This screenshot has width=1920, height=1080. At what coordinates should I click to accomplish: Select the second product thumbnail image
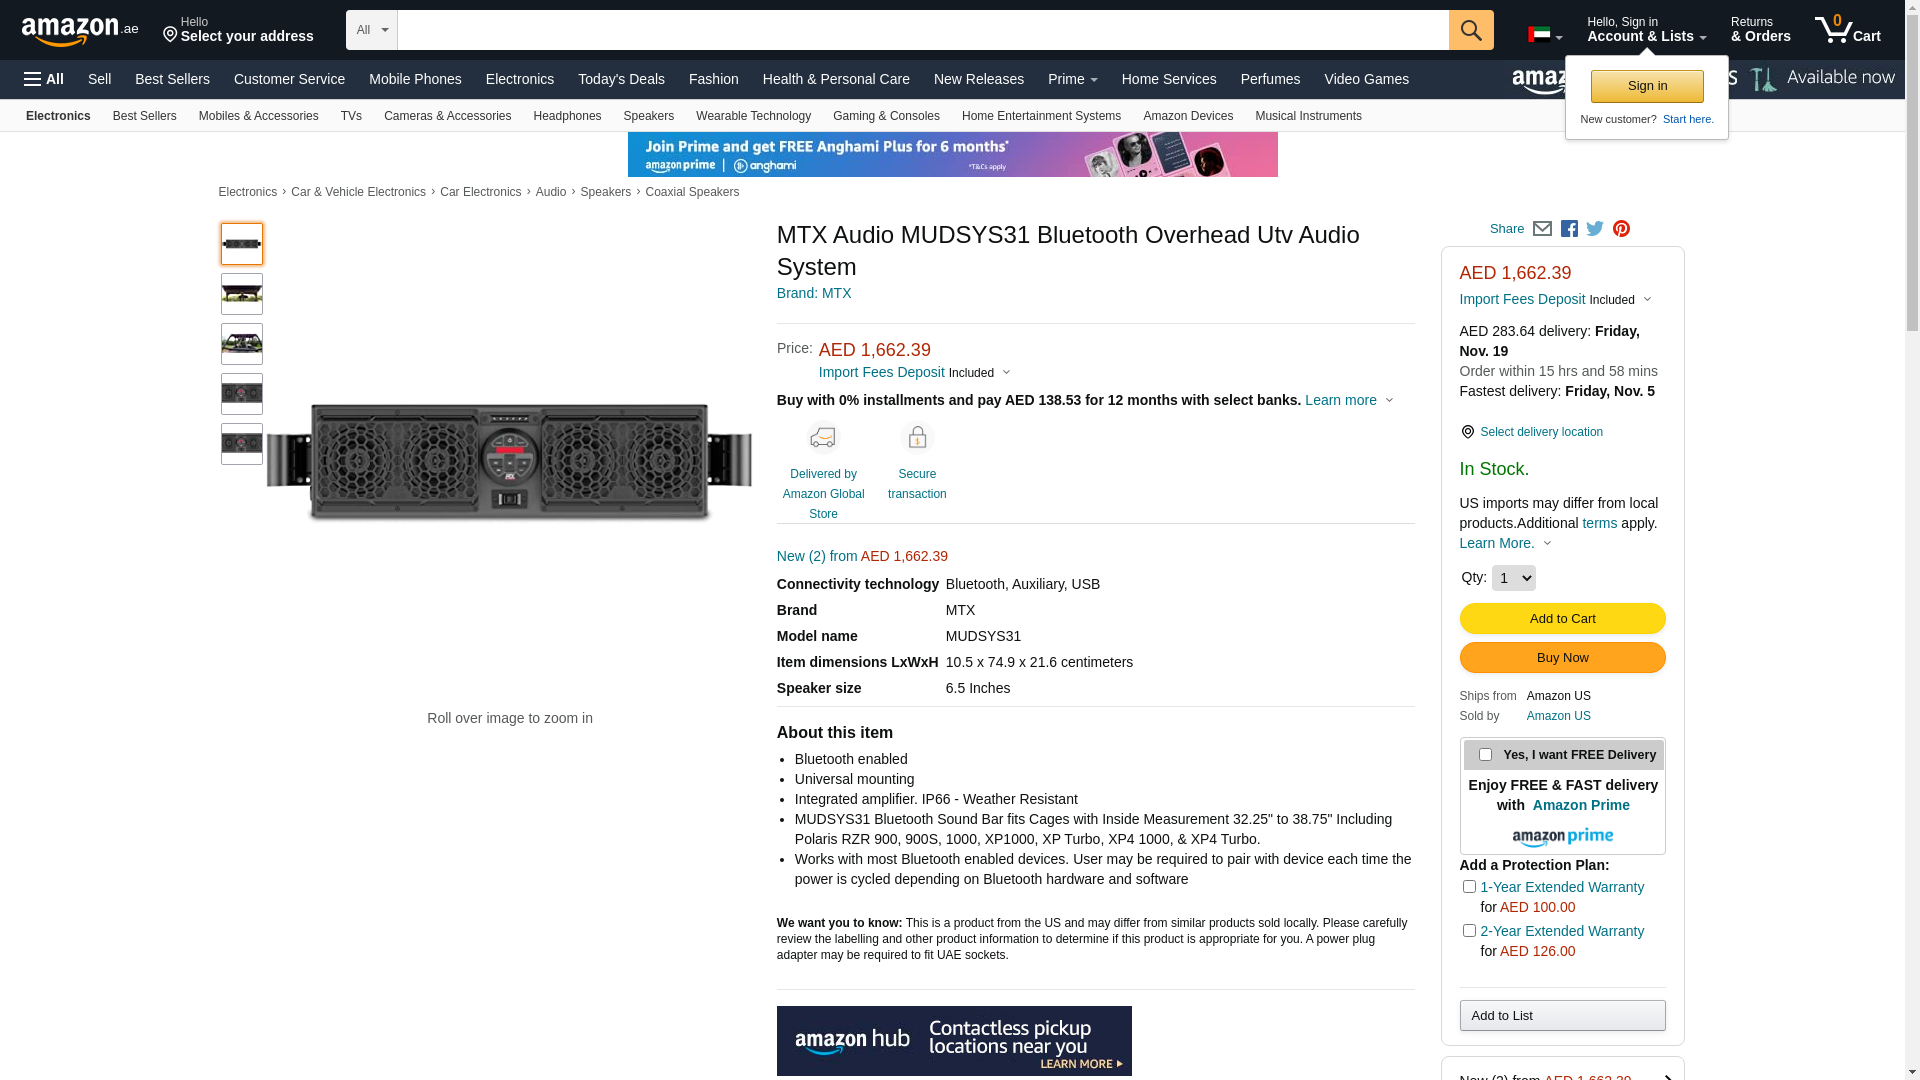[242, 294]
